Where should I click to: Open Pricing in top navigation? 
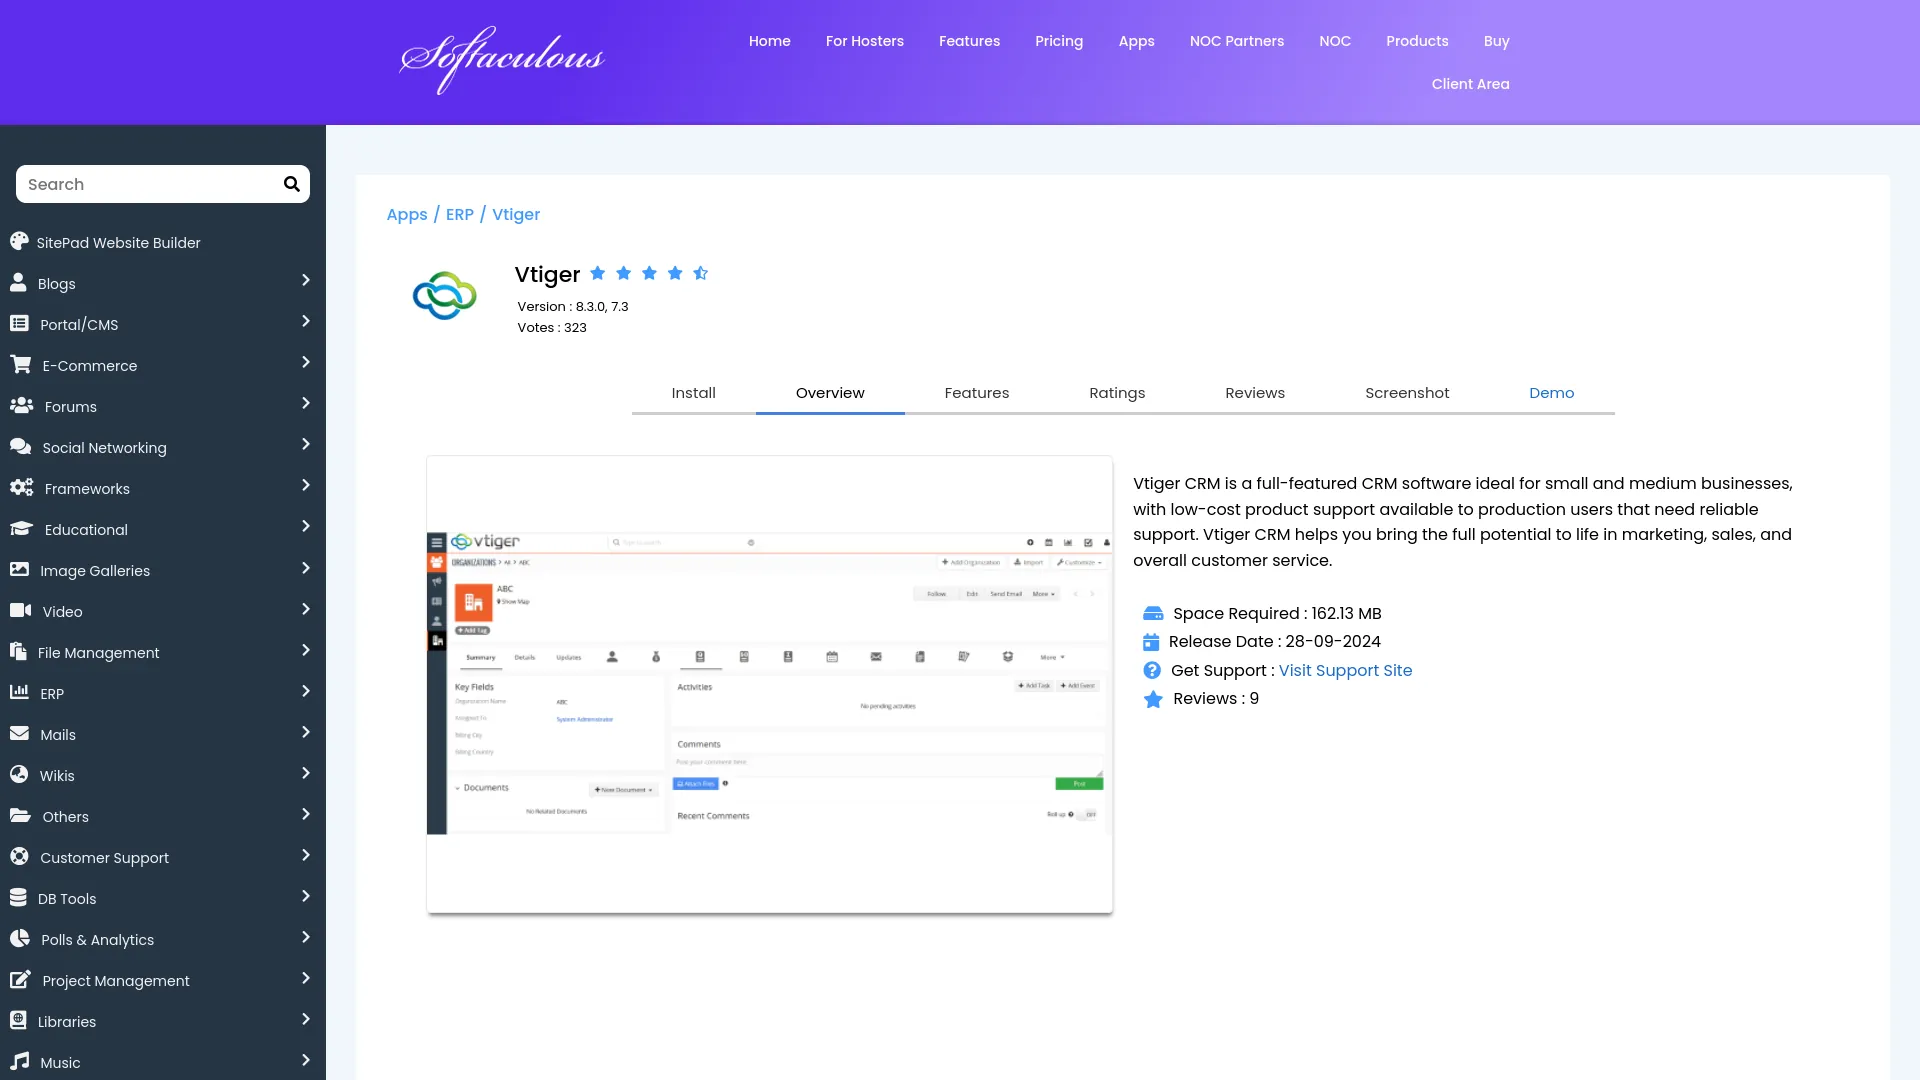(x=1059, y=41)
